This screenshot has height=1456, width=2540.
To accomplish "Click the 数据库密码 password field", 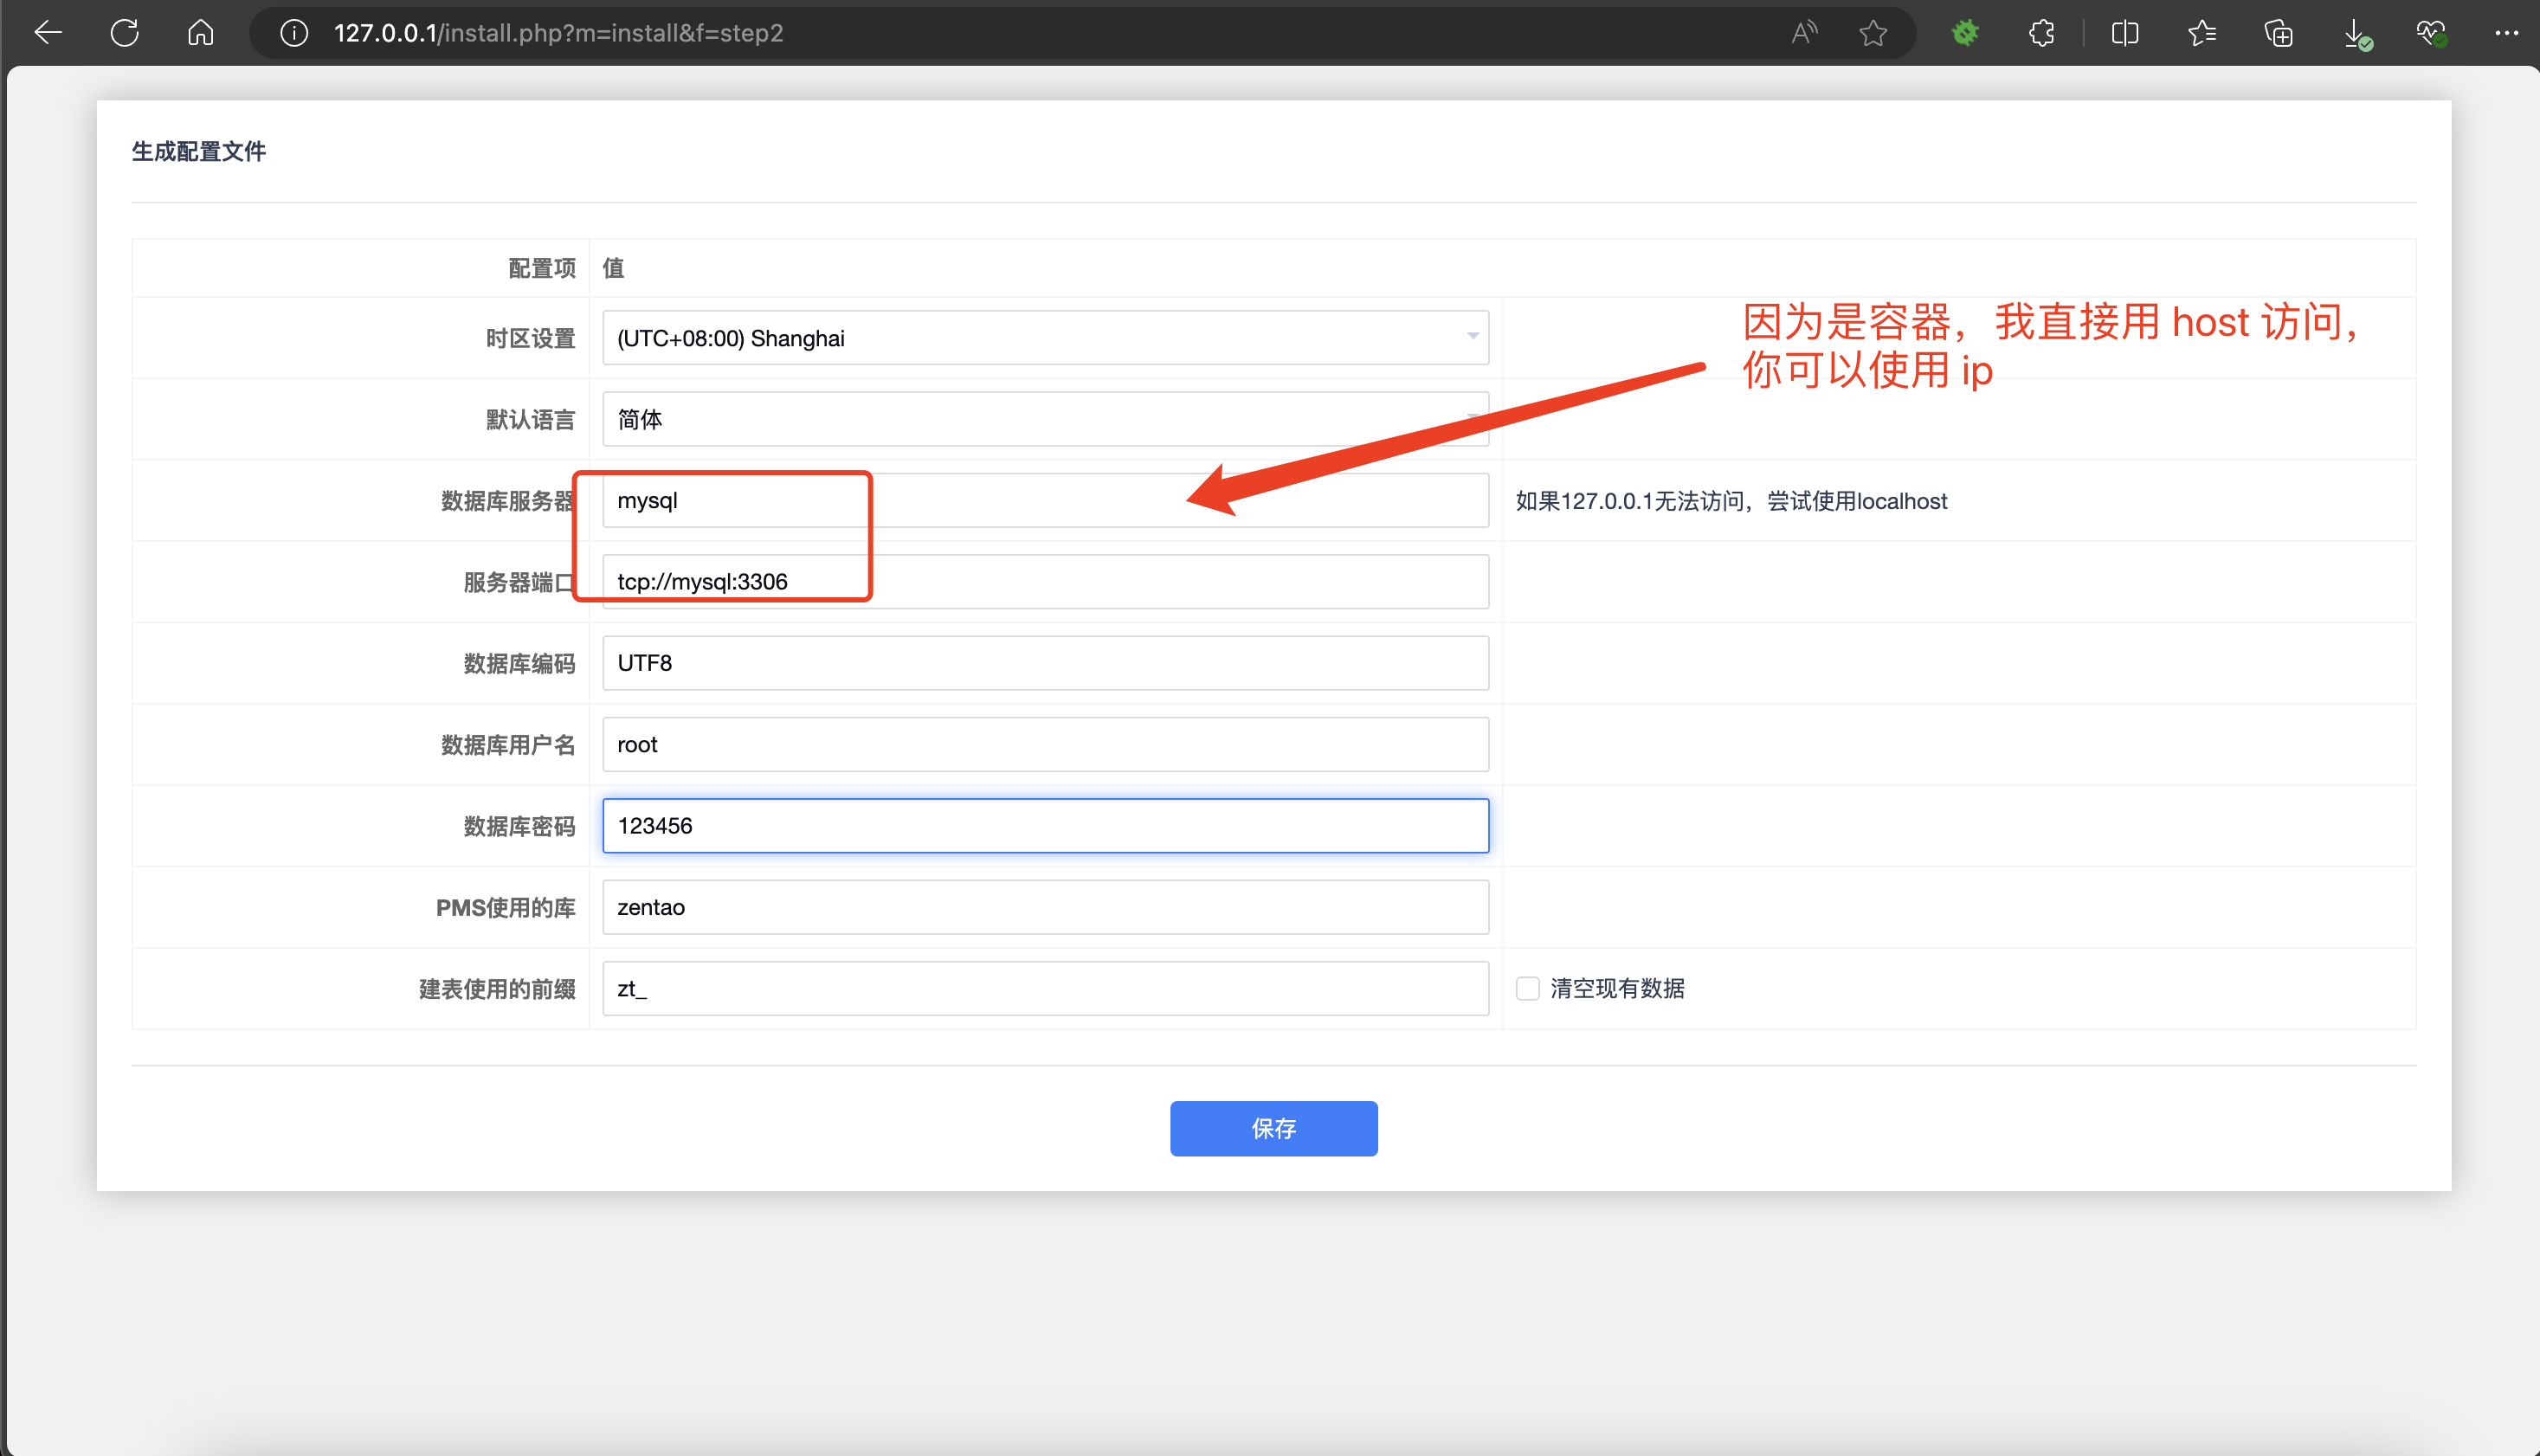I will pos(1045,825).
